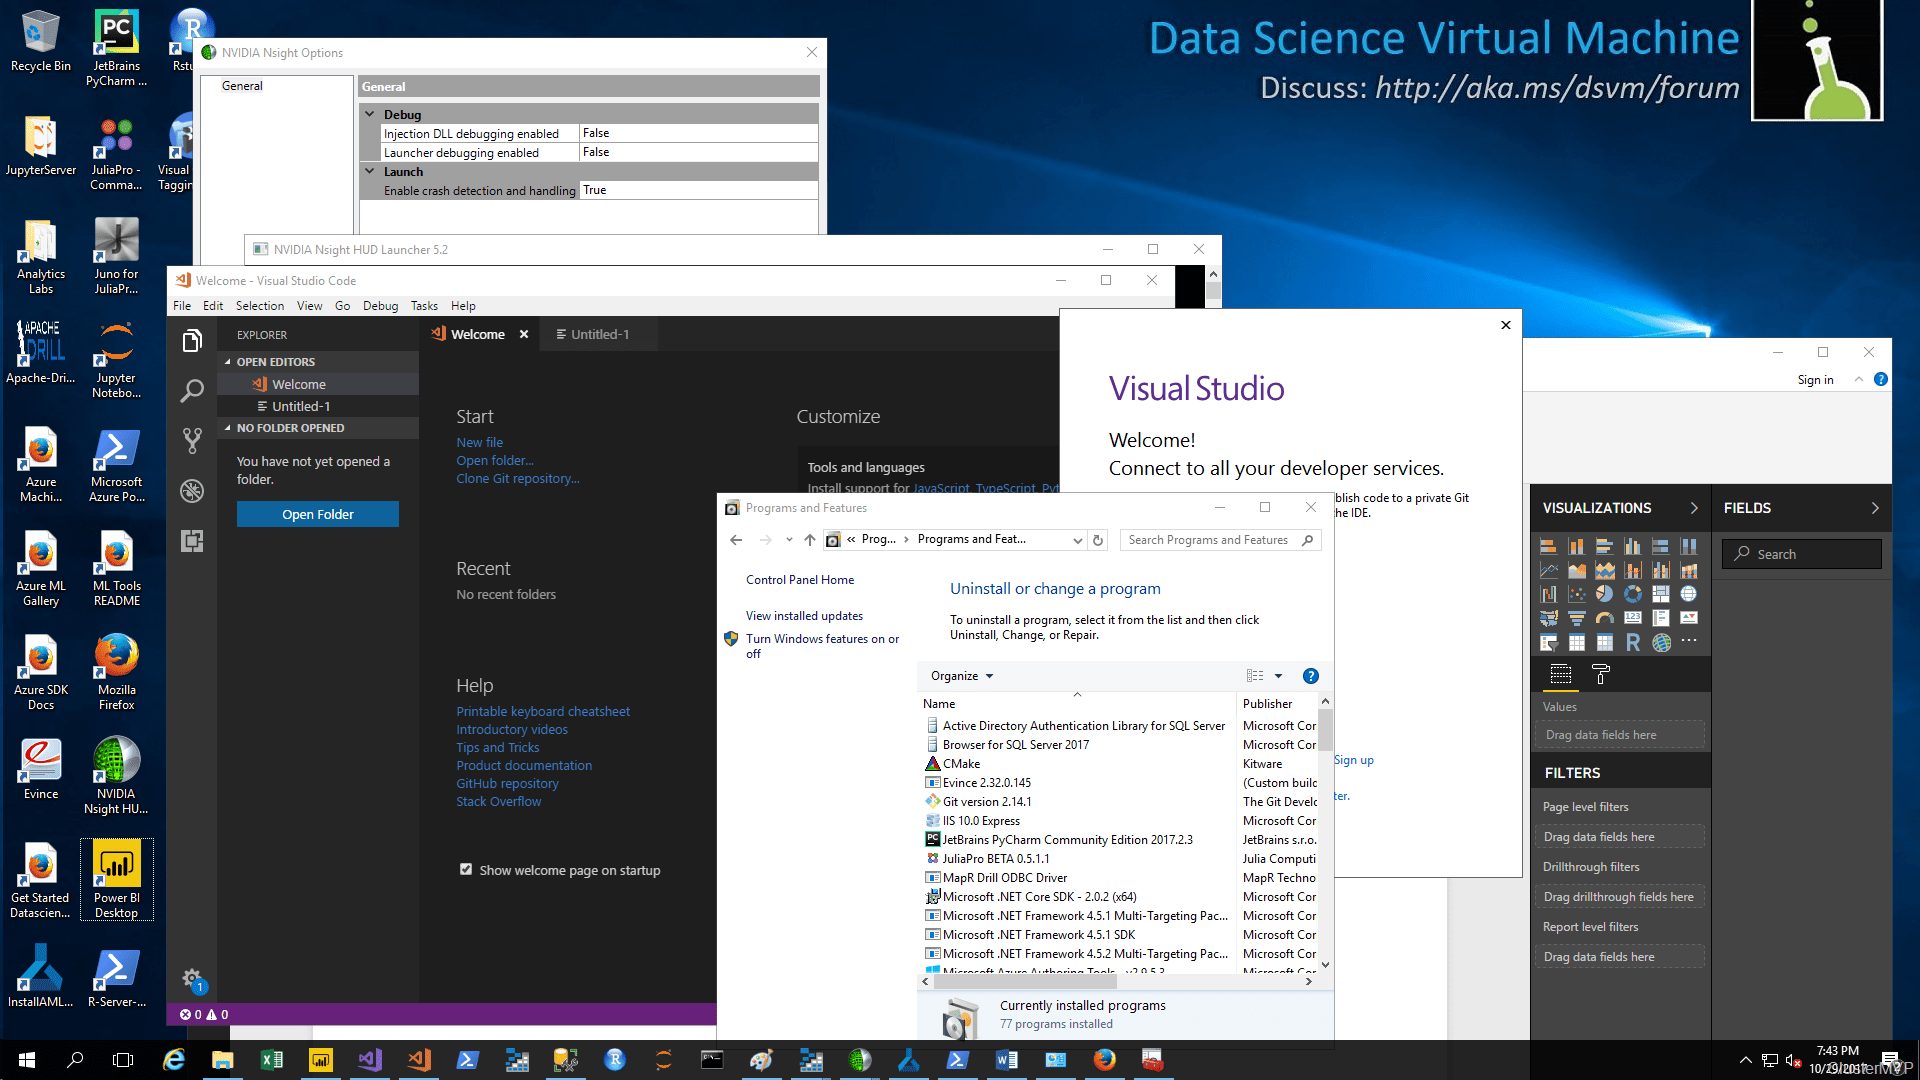Select the slicer visualization
This screenshot has height=1080, width=1920.
click(1548, 642)
